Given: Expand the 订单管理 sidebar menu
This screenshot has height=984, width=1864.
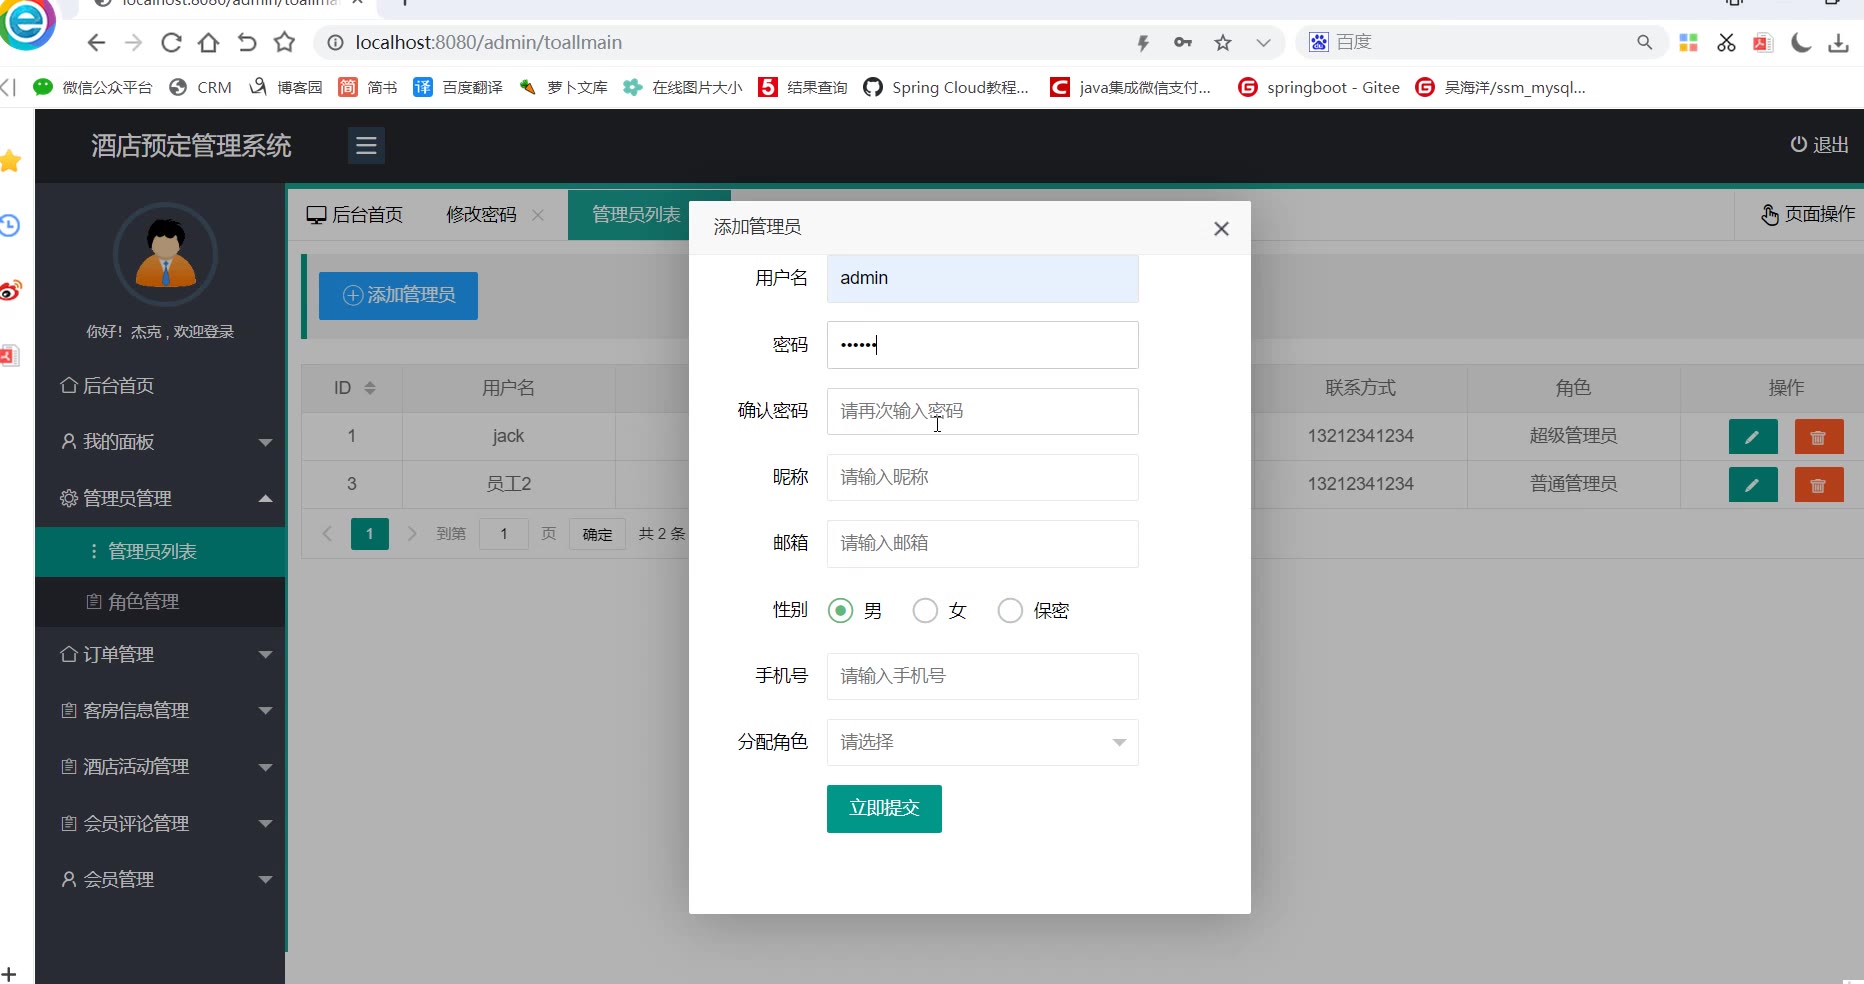Looking at the screenshot, I should 160,655.
